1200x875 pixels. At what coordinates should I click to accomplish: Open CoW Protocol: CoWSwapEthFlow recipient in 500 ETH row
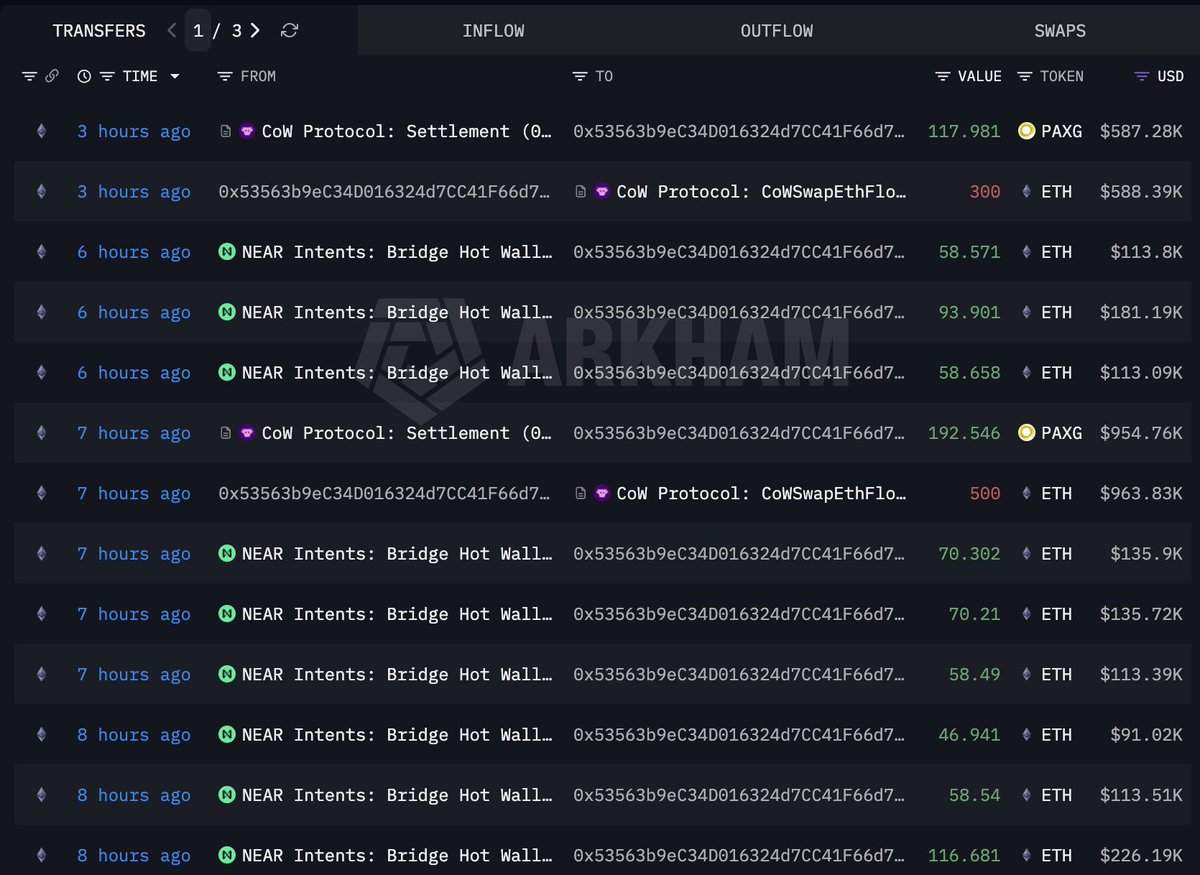(762, 493)
